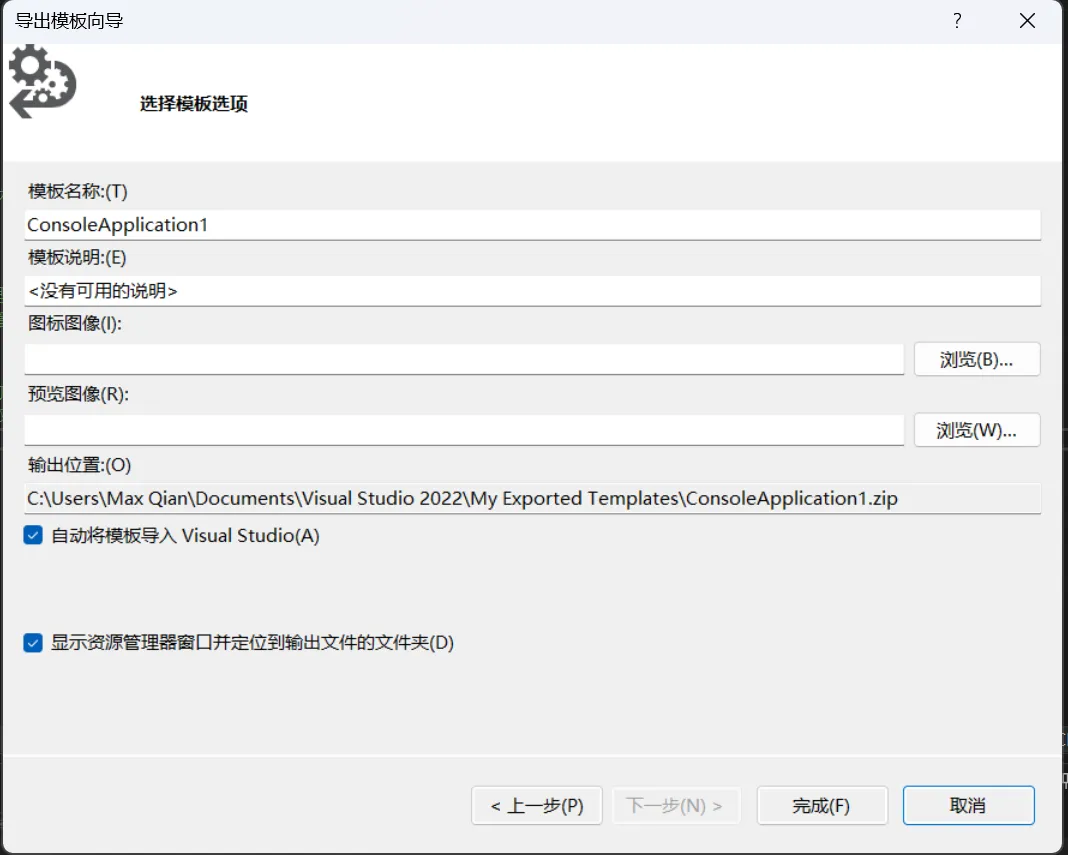Select the 输出位置 output path field
Image resolution: width=1068 pixels, height=855 pixels.
coord(532,498)
